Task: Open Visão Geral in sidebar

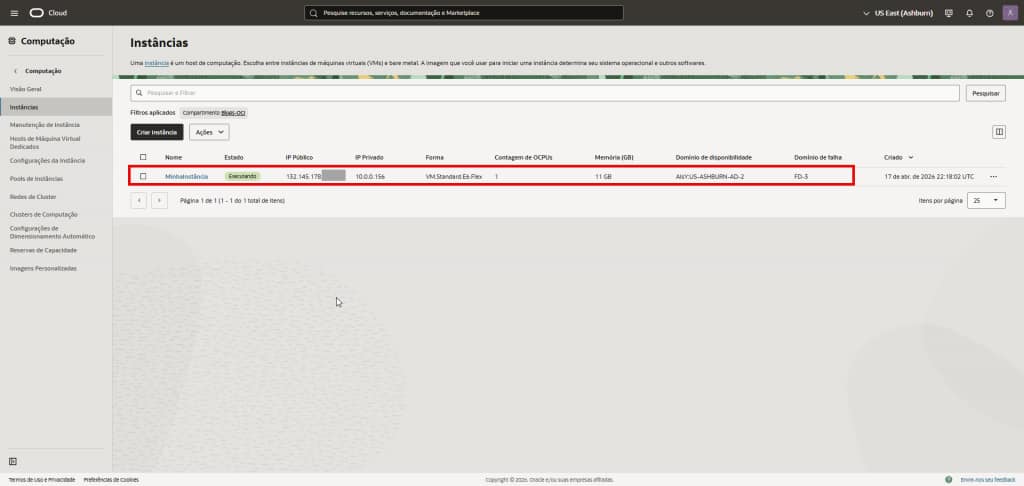Action: (x=26, y=89)
